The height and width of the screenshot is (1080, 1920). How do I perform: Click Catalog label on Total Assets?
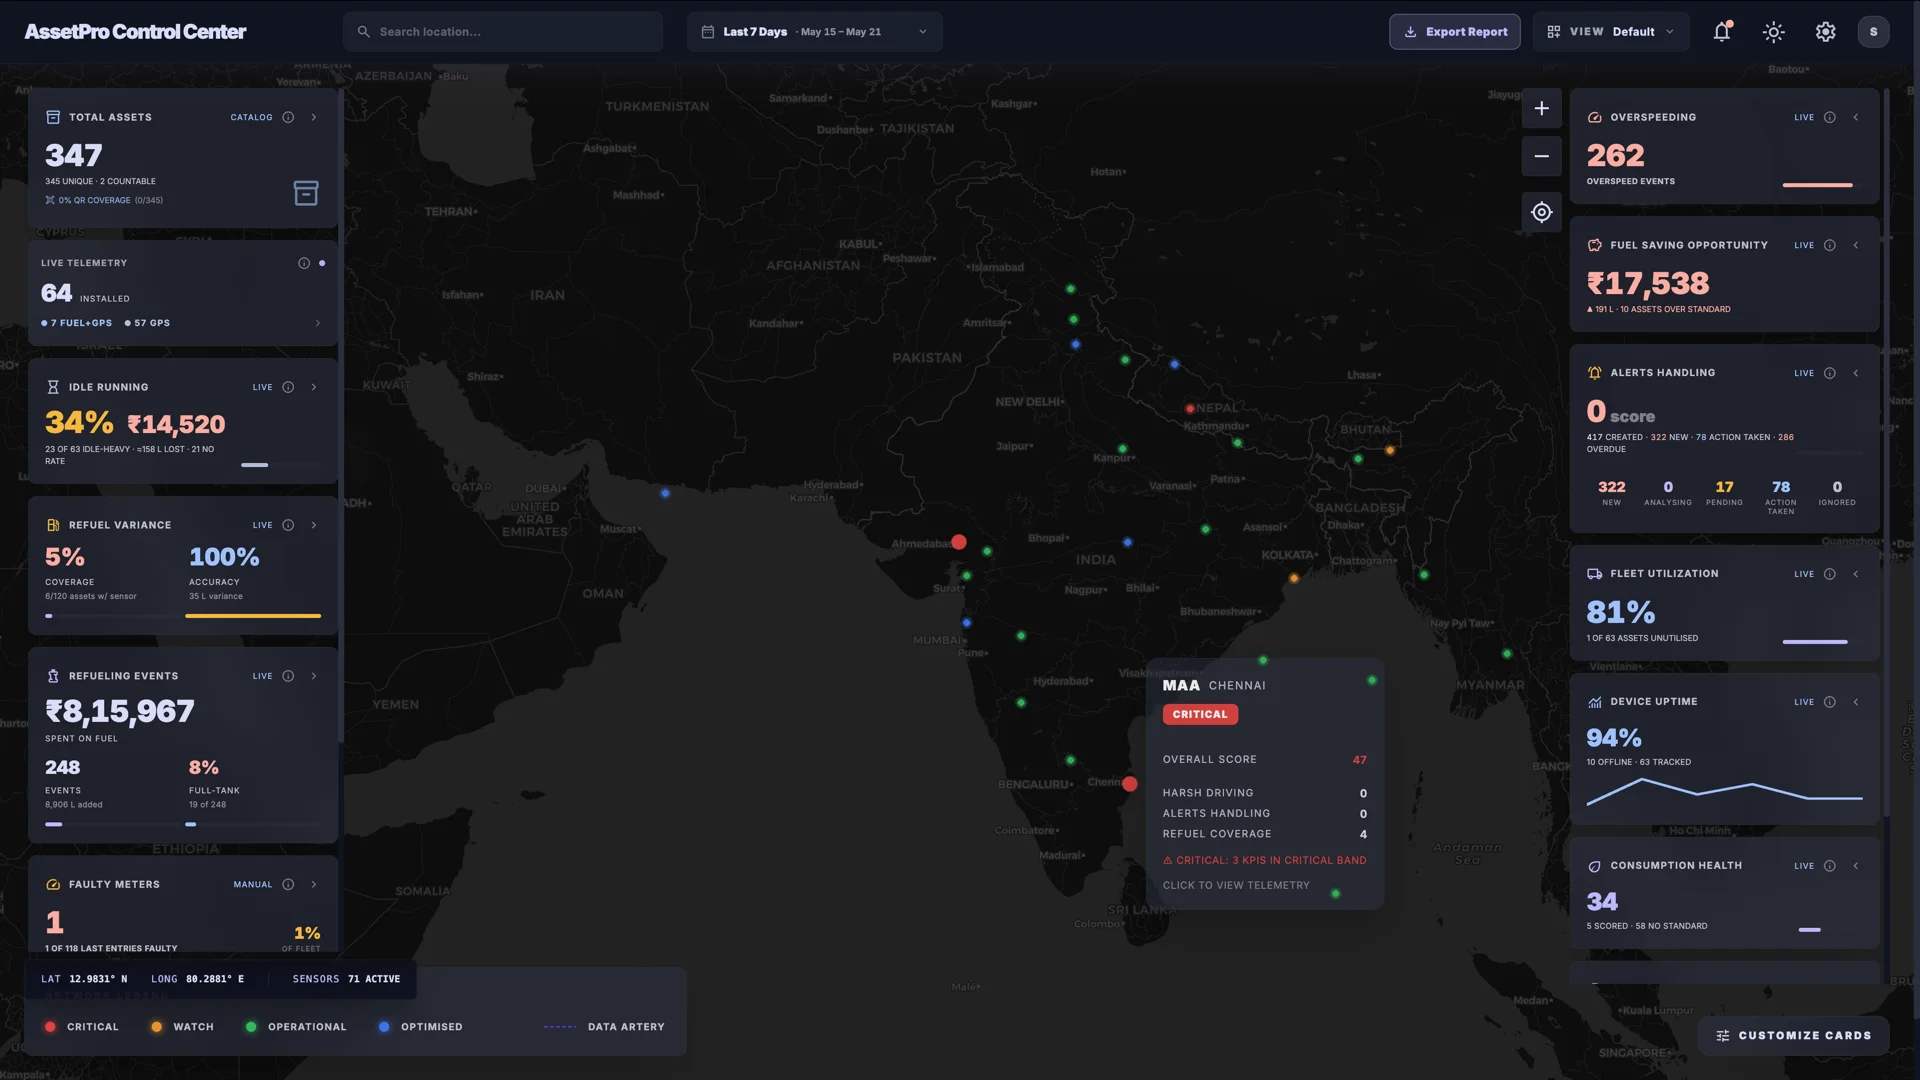point(251,117)
